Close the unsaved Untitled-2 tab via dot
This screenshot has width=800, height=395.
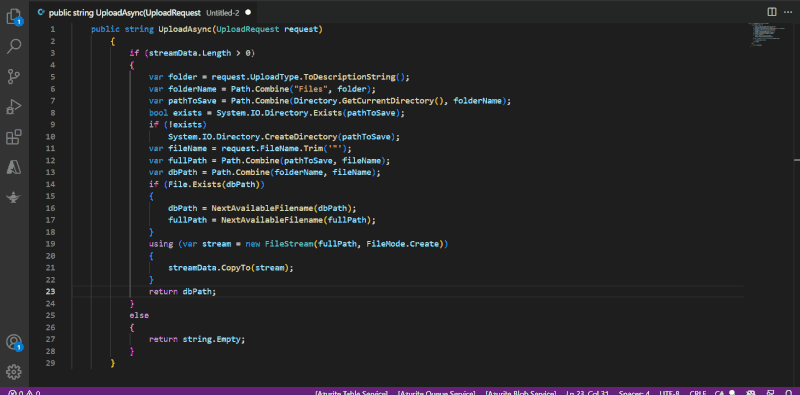coord(248,12)
